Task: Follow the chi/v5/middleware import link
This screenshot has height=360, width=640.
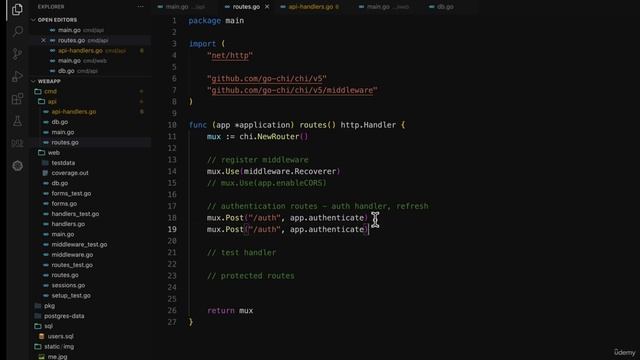Action: point(292,90)
